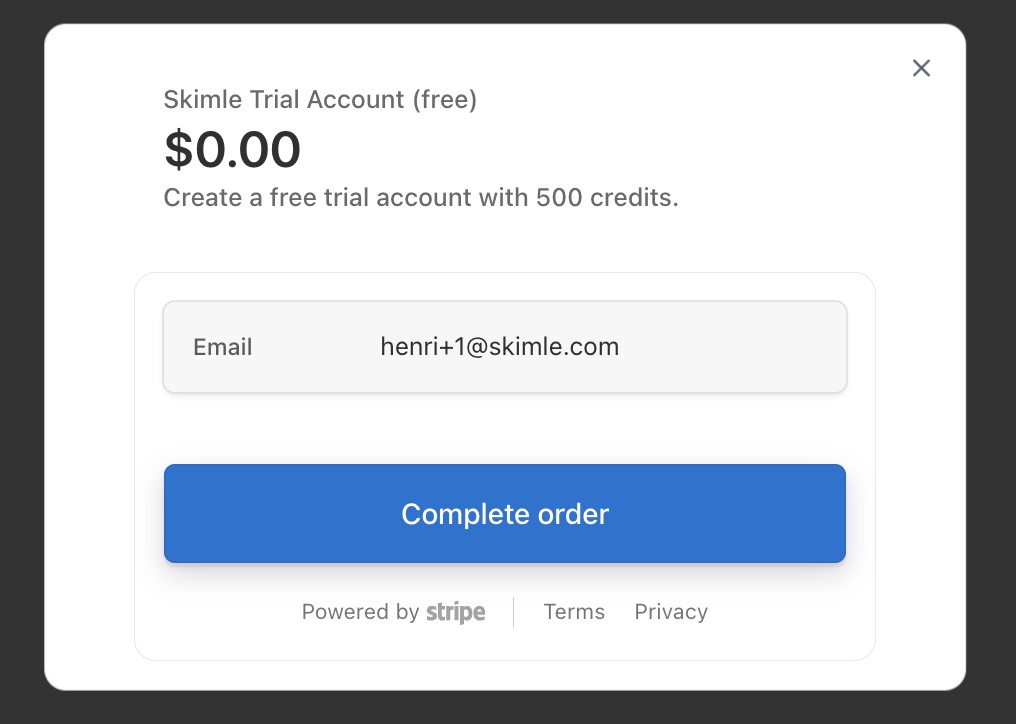Click the Email field label
Screen dimensions: 1016x724
tap(223, 347)
